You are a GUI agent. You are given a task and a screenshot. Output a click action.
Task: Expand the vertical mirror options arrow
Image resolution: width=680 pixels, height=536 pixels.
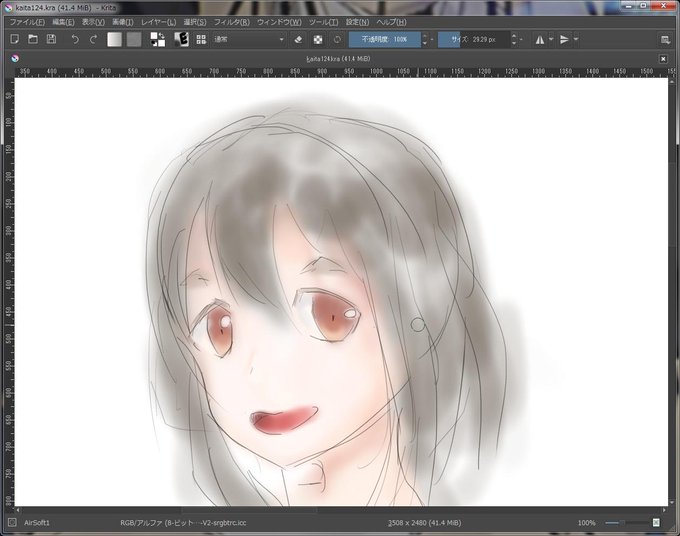[576, 39]
